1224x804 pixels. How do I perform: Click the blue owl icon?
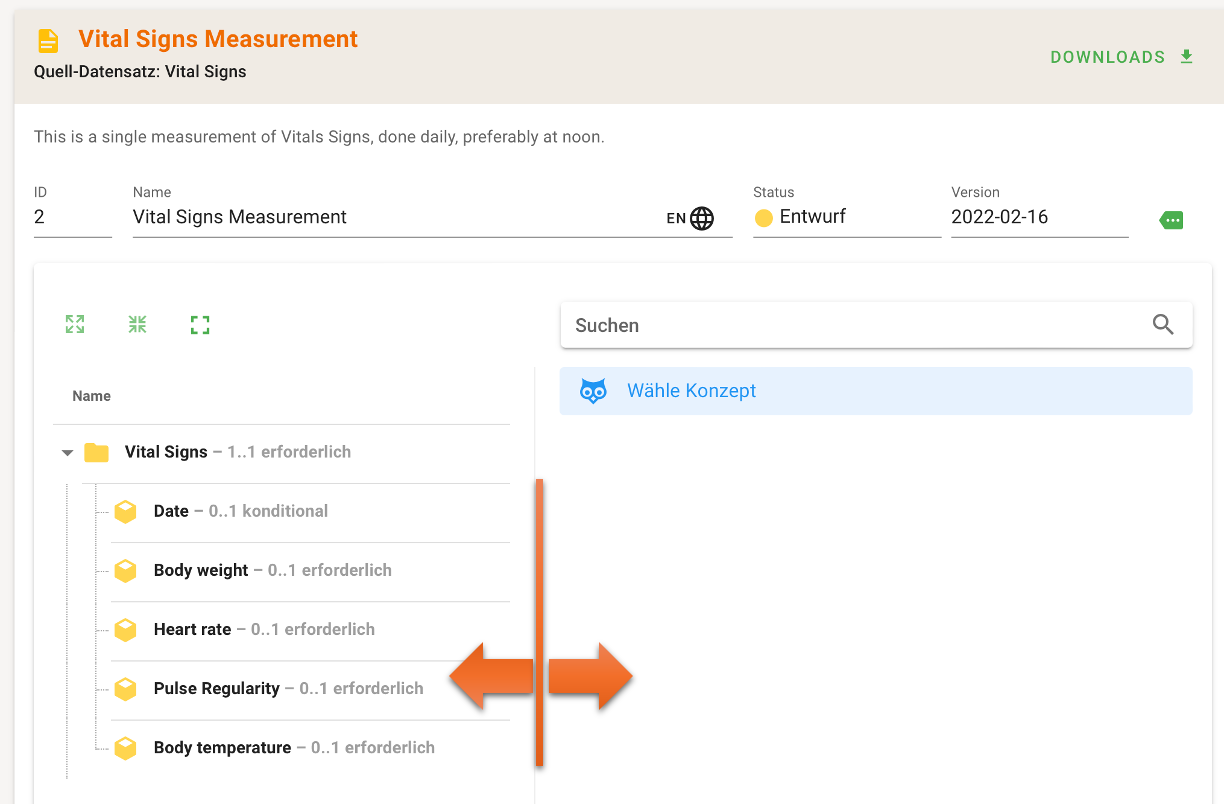(x=593, y=391)
